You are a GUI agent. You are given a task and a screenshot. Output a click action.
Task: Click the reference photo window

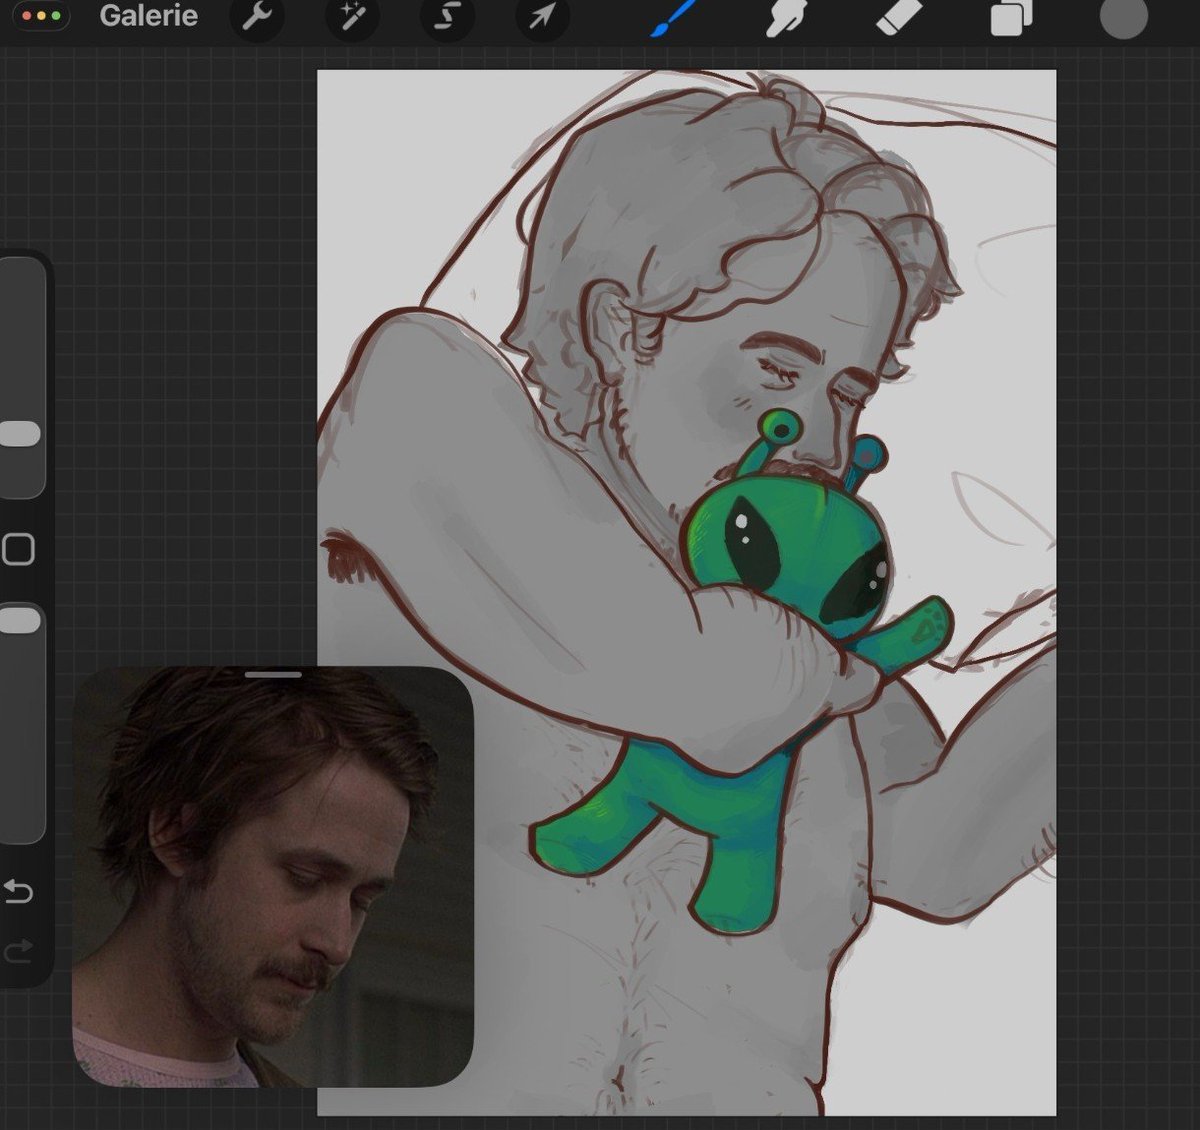click(x=272, y=877)
